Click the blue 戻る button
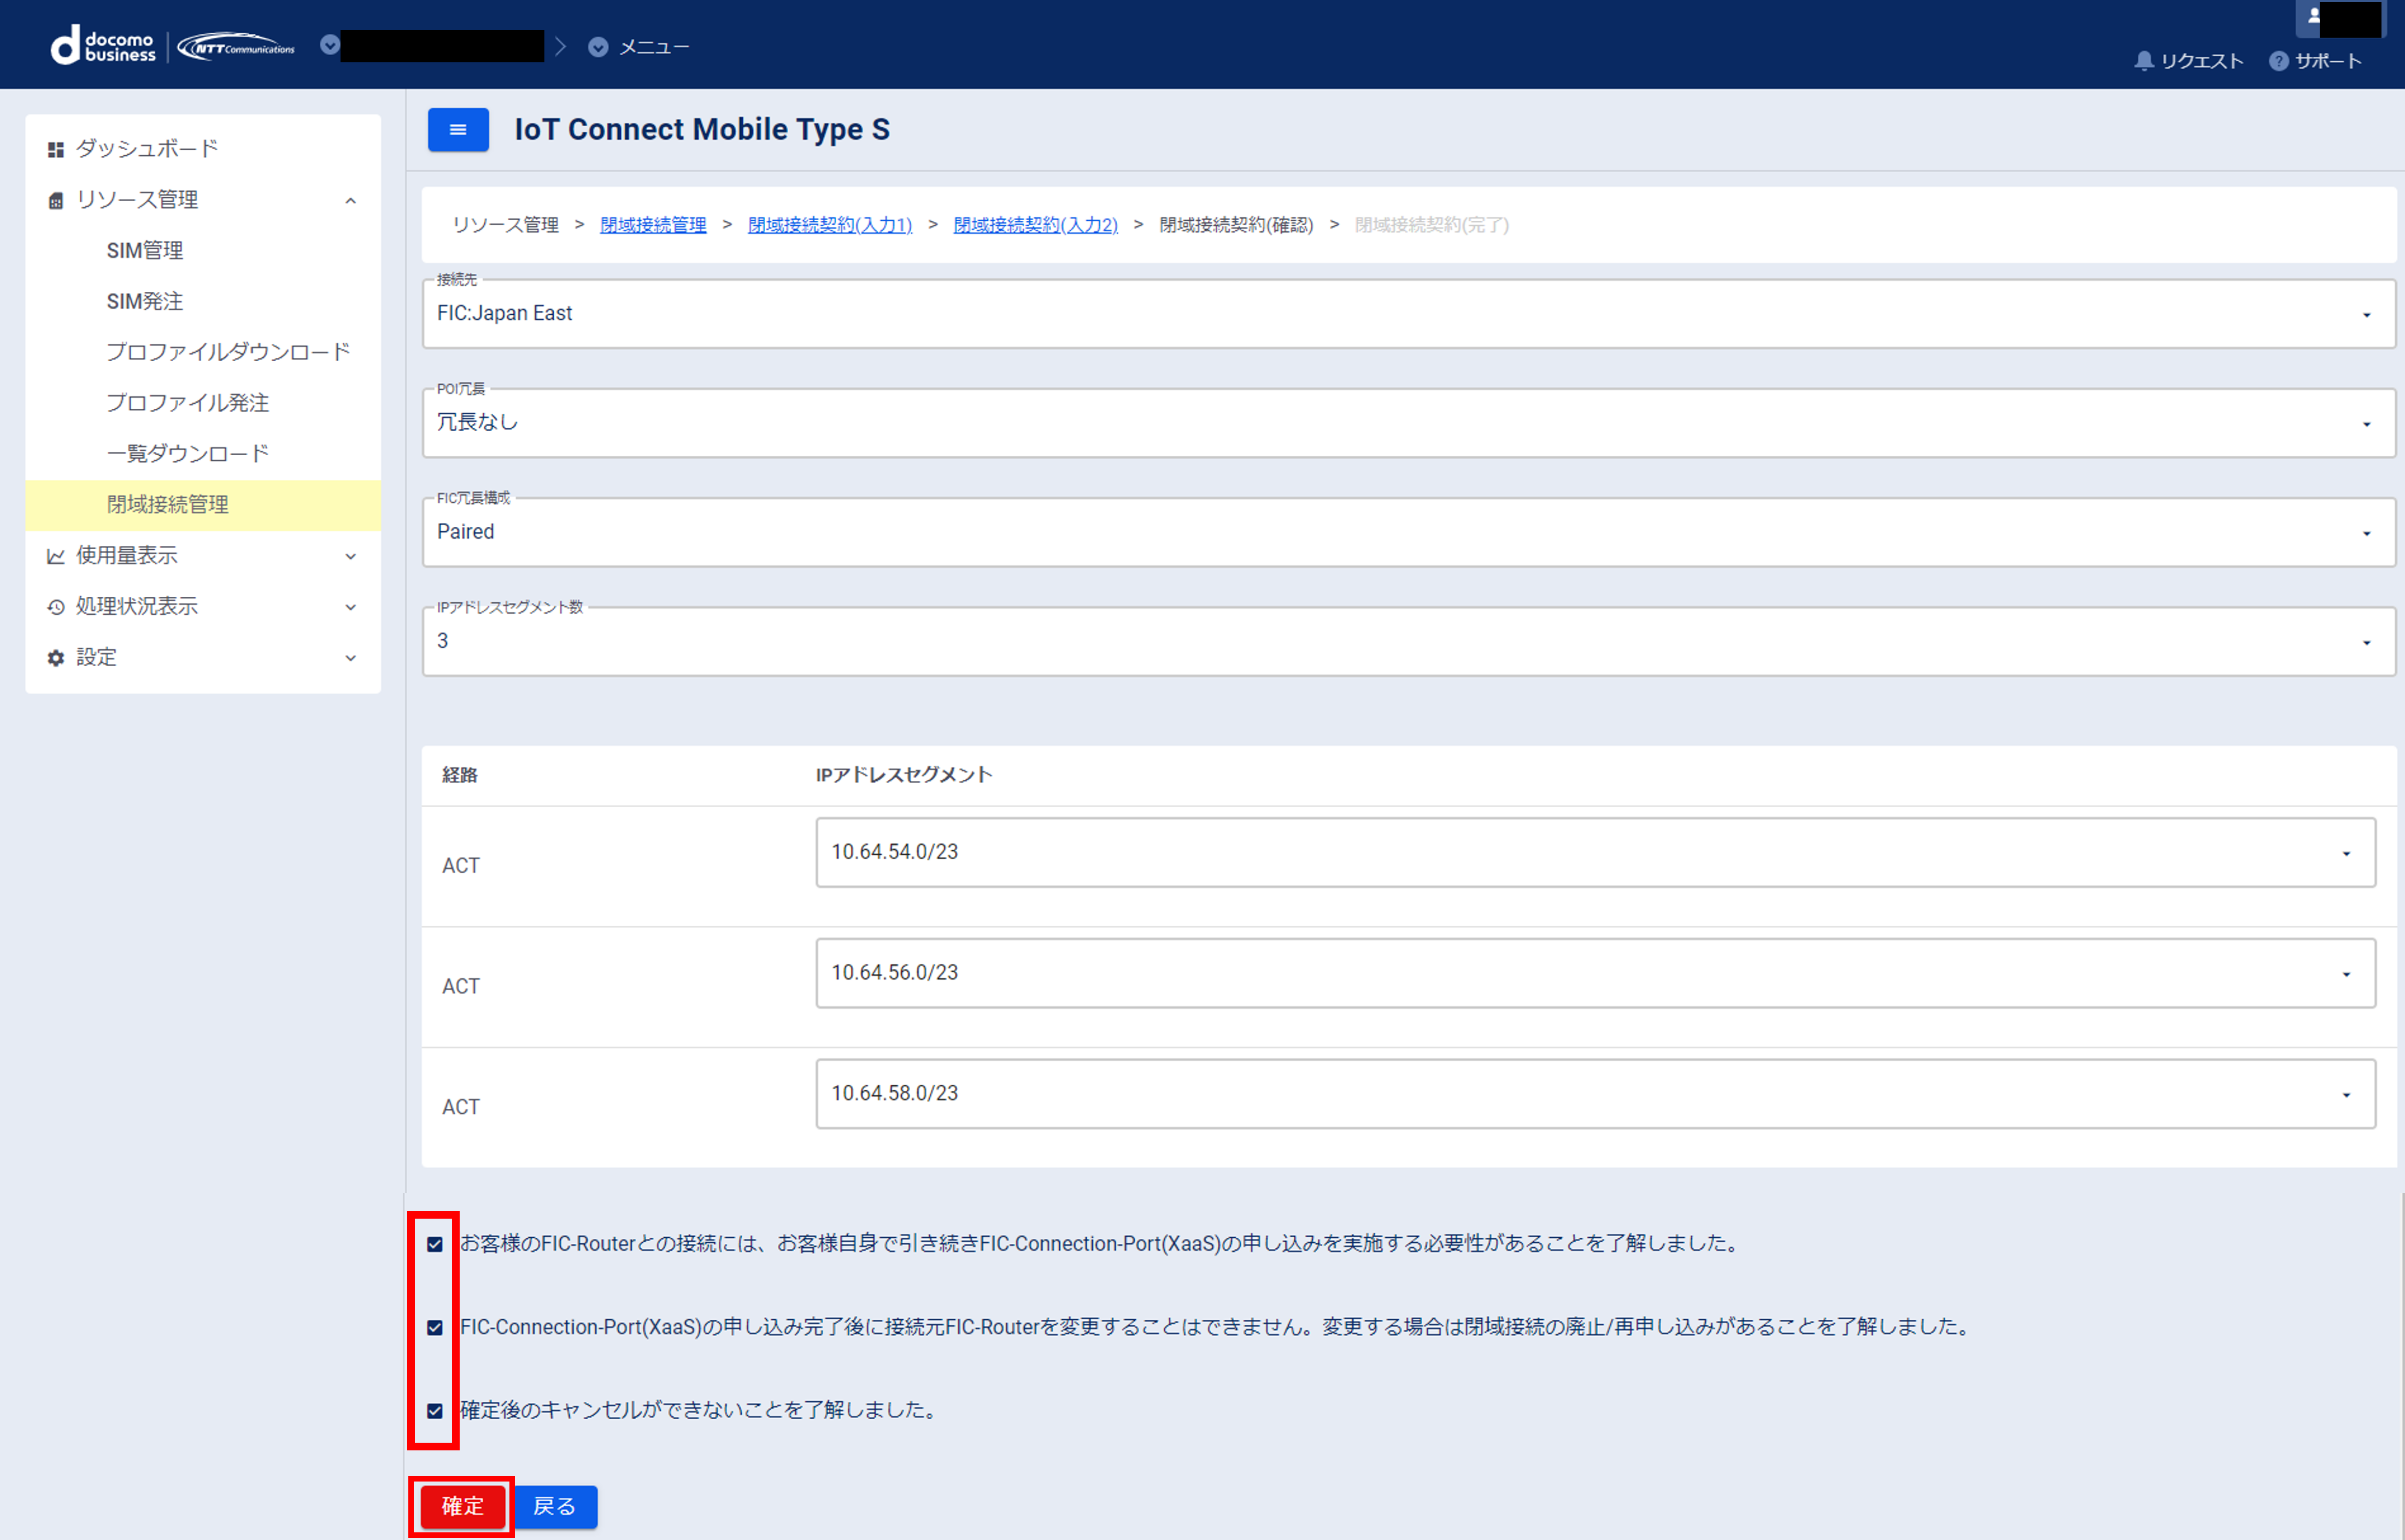The image size is (2405, 1540). [x=555, y=1507]
